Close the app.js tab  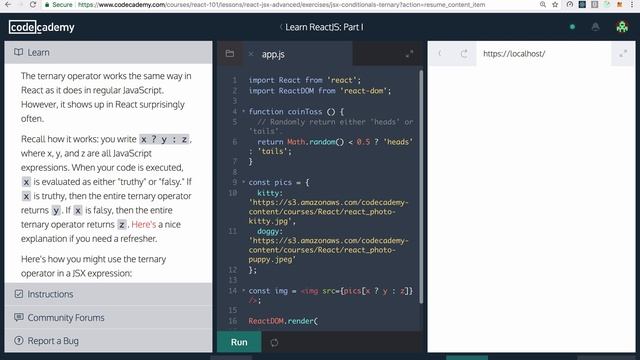(x=251, y=54)
